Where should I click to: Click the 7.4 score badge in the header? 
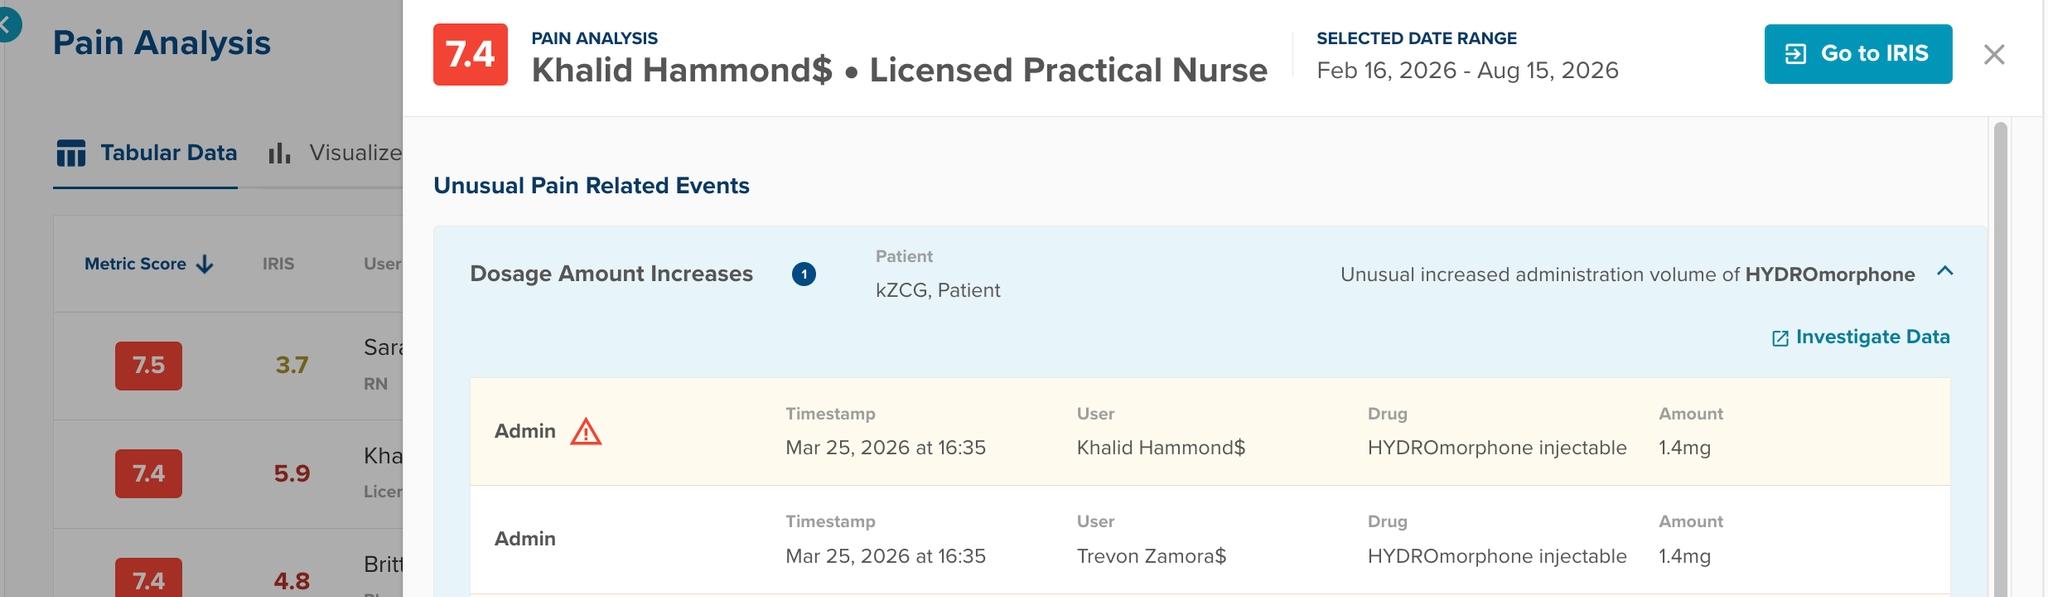pyautogui.click(x=470, y=54)
